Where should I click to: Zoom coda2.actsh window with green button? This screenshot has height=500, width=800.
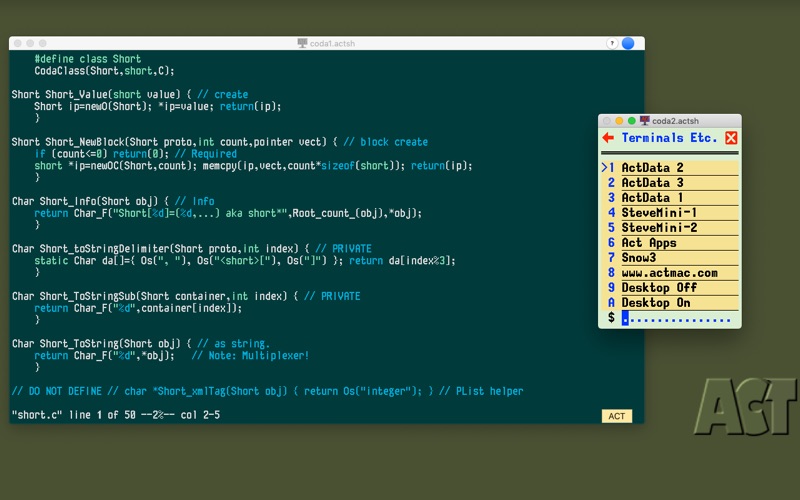tap(632, 121)
